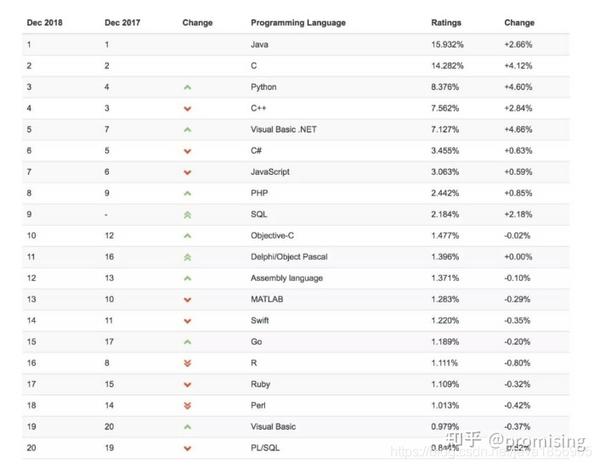
Task: Click the green up arrow beside Visual Basic .NET
Action: coord(187,130)
